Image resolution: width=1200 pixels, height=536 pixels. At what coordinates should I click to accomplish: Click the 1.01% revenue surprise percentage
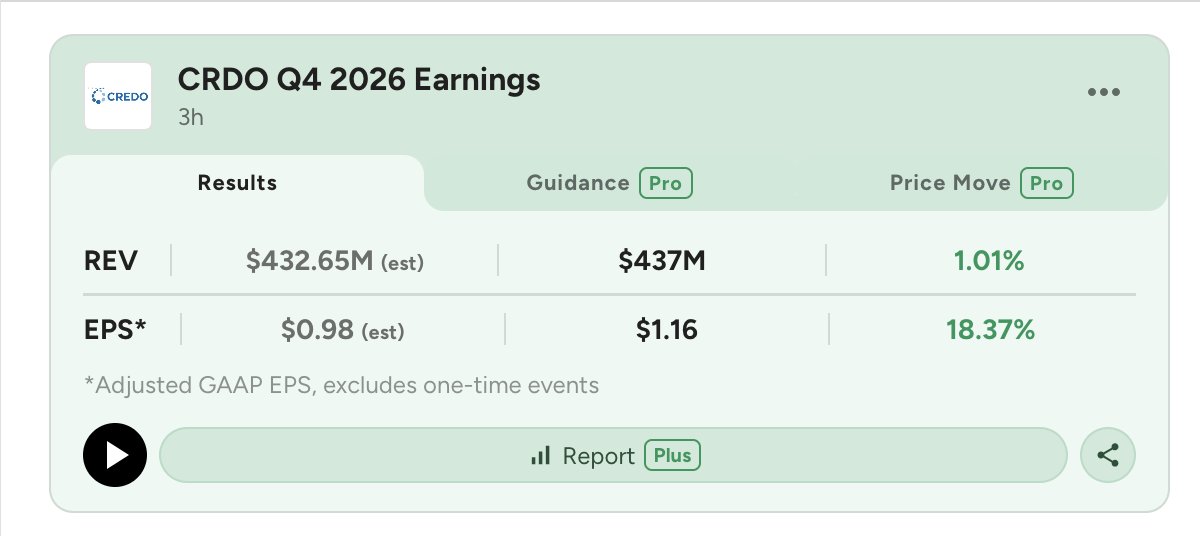pyautogui.click(x=987, y=262)
